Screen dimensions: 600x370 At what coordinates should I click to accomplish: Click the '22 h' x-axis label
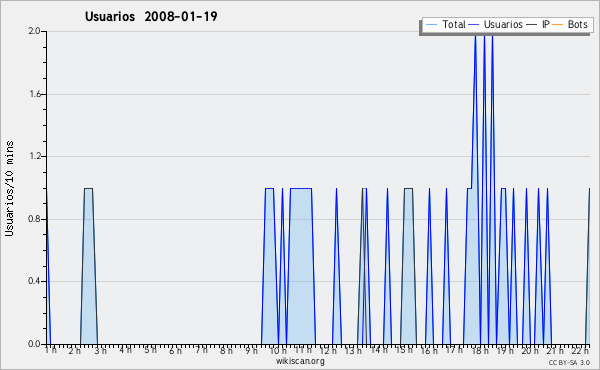point(580,350)
